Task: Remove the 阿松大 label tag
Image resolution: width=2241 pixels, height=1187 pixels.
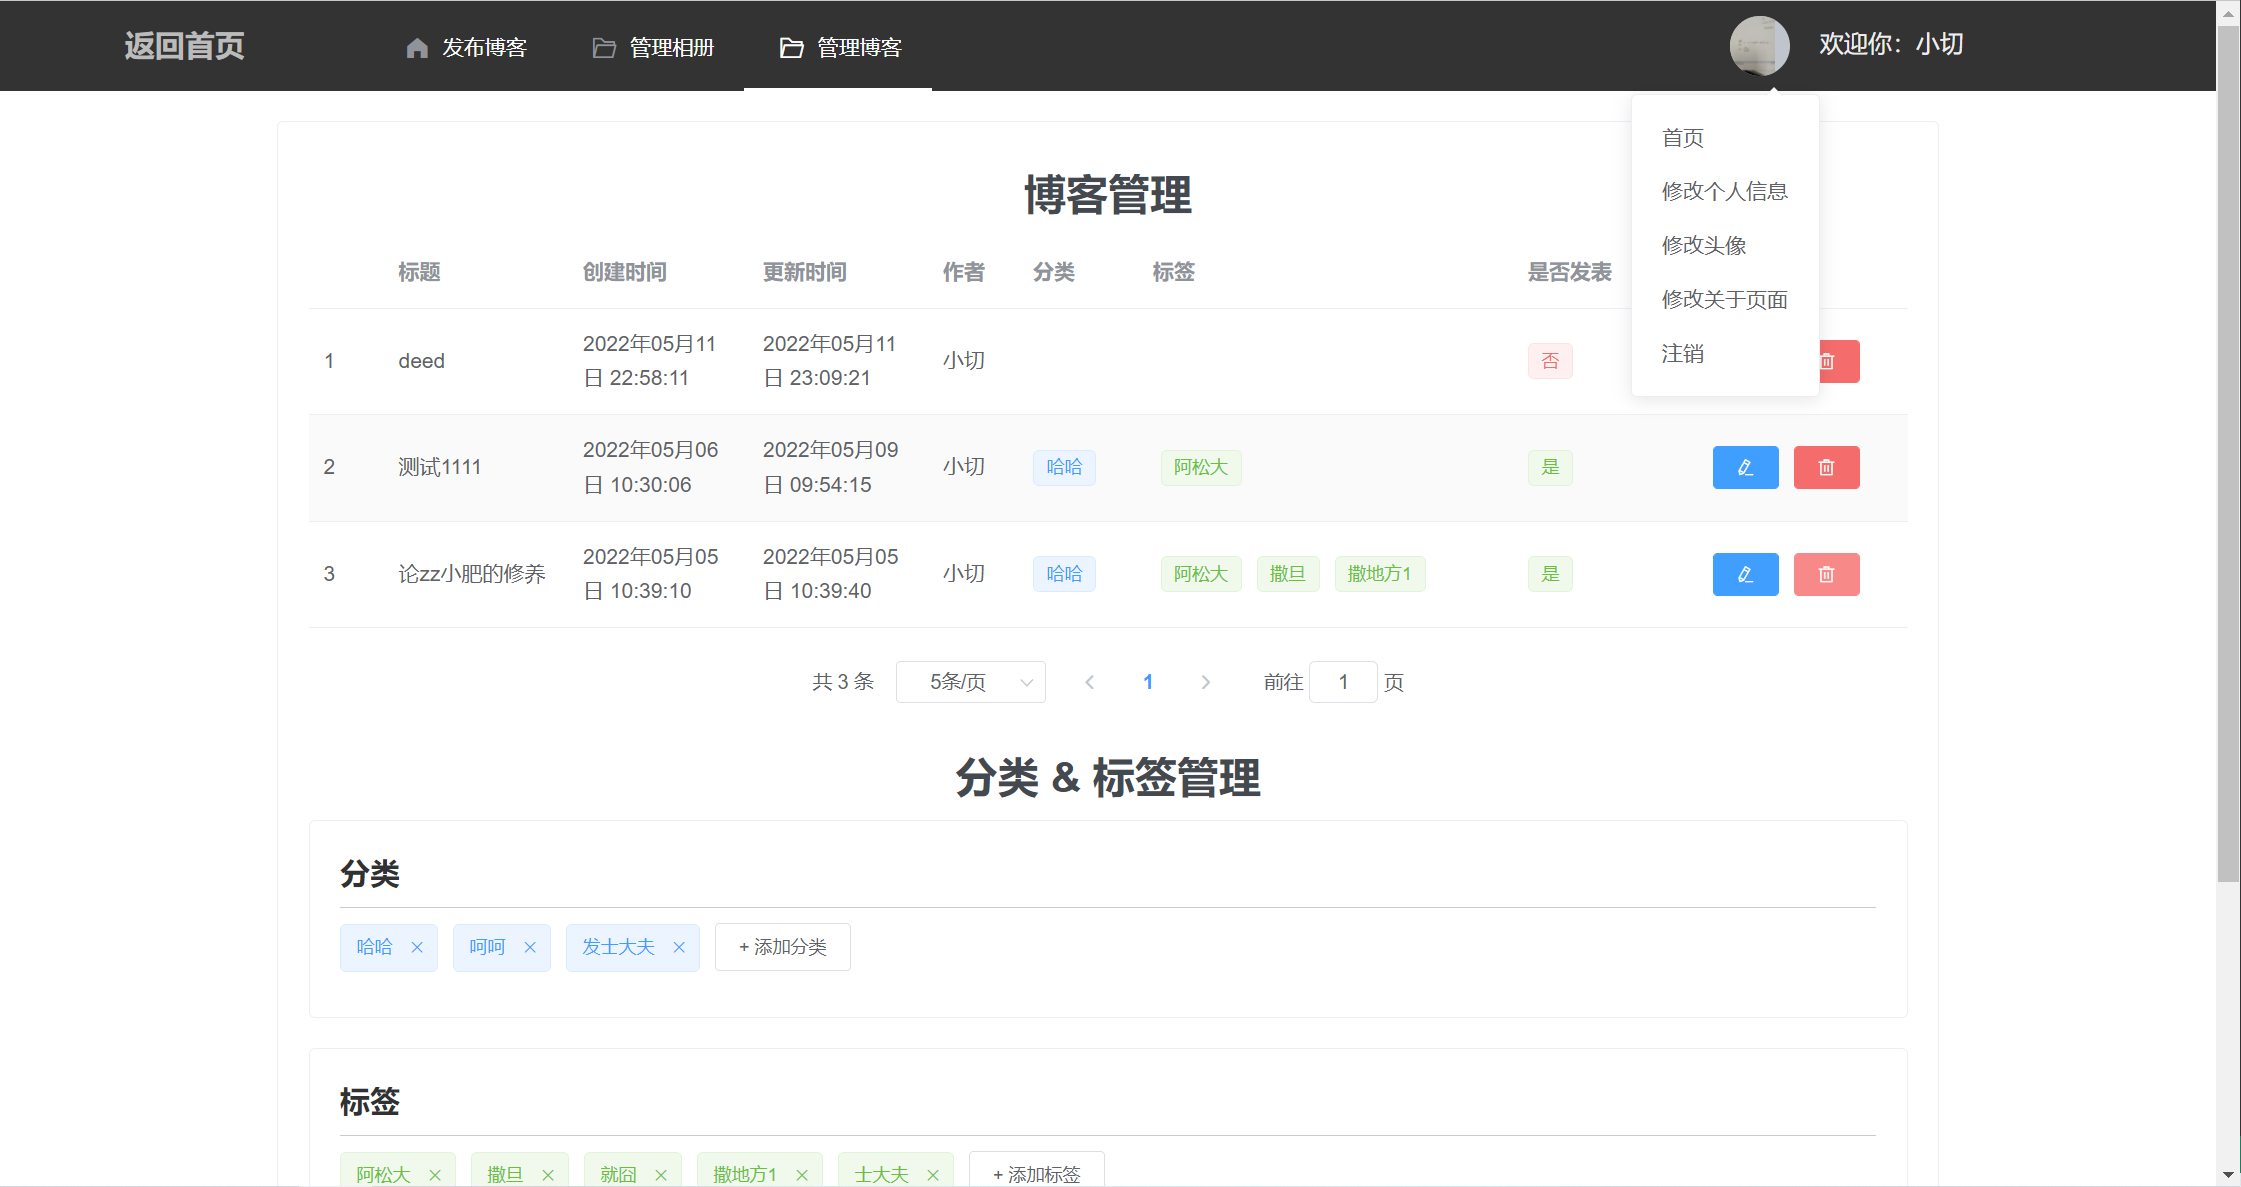Action: click(x=435, y=1175)
